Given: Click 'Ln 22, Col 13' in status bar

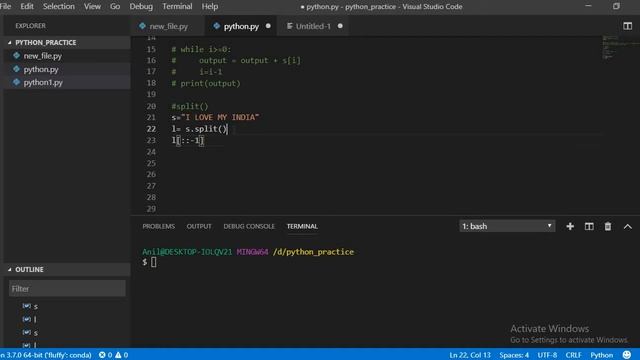Looking at the screenshot, I should click(470, 355).
